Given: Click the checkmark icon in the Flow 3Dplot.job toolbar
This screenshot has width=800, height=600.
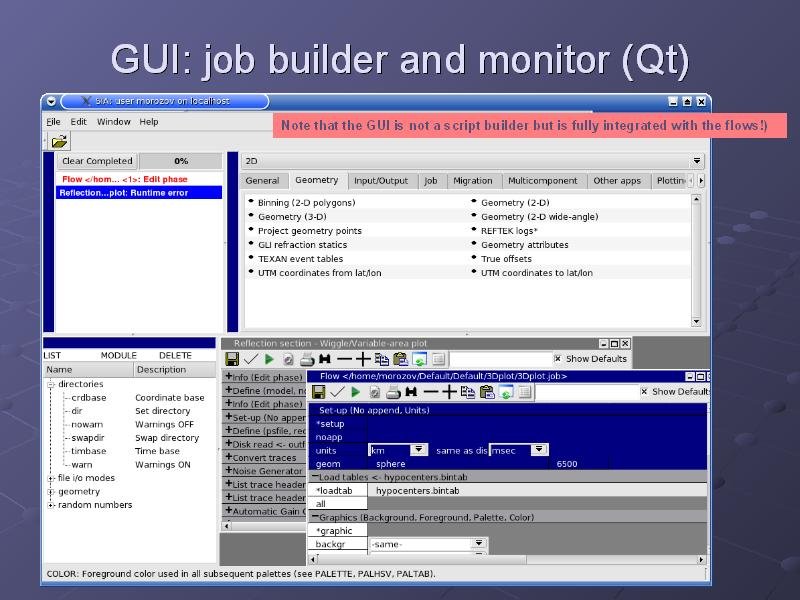Looking at the screenshot, I should pos(336,392).
